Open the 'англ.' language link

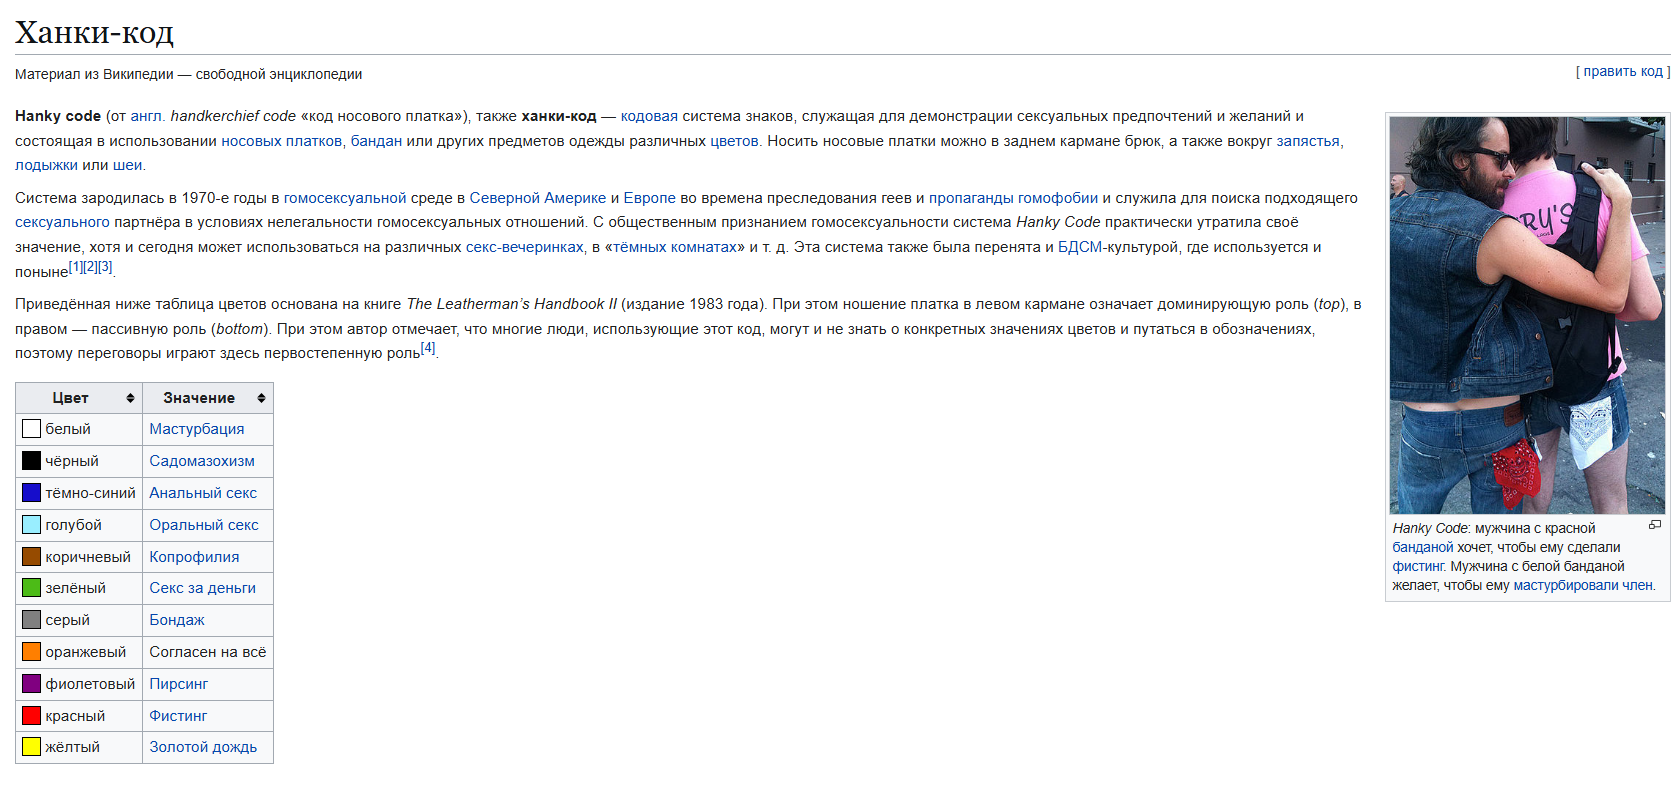(x=148, y=116)
